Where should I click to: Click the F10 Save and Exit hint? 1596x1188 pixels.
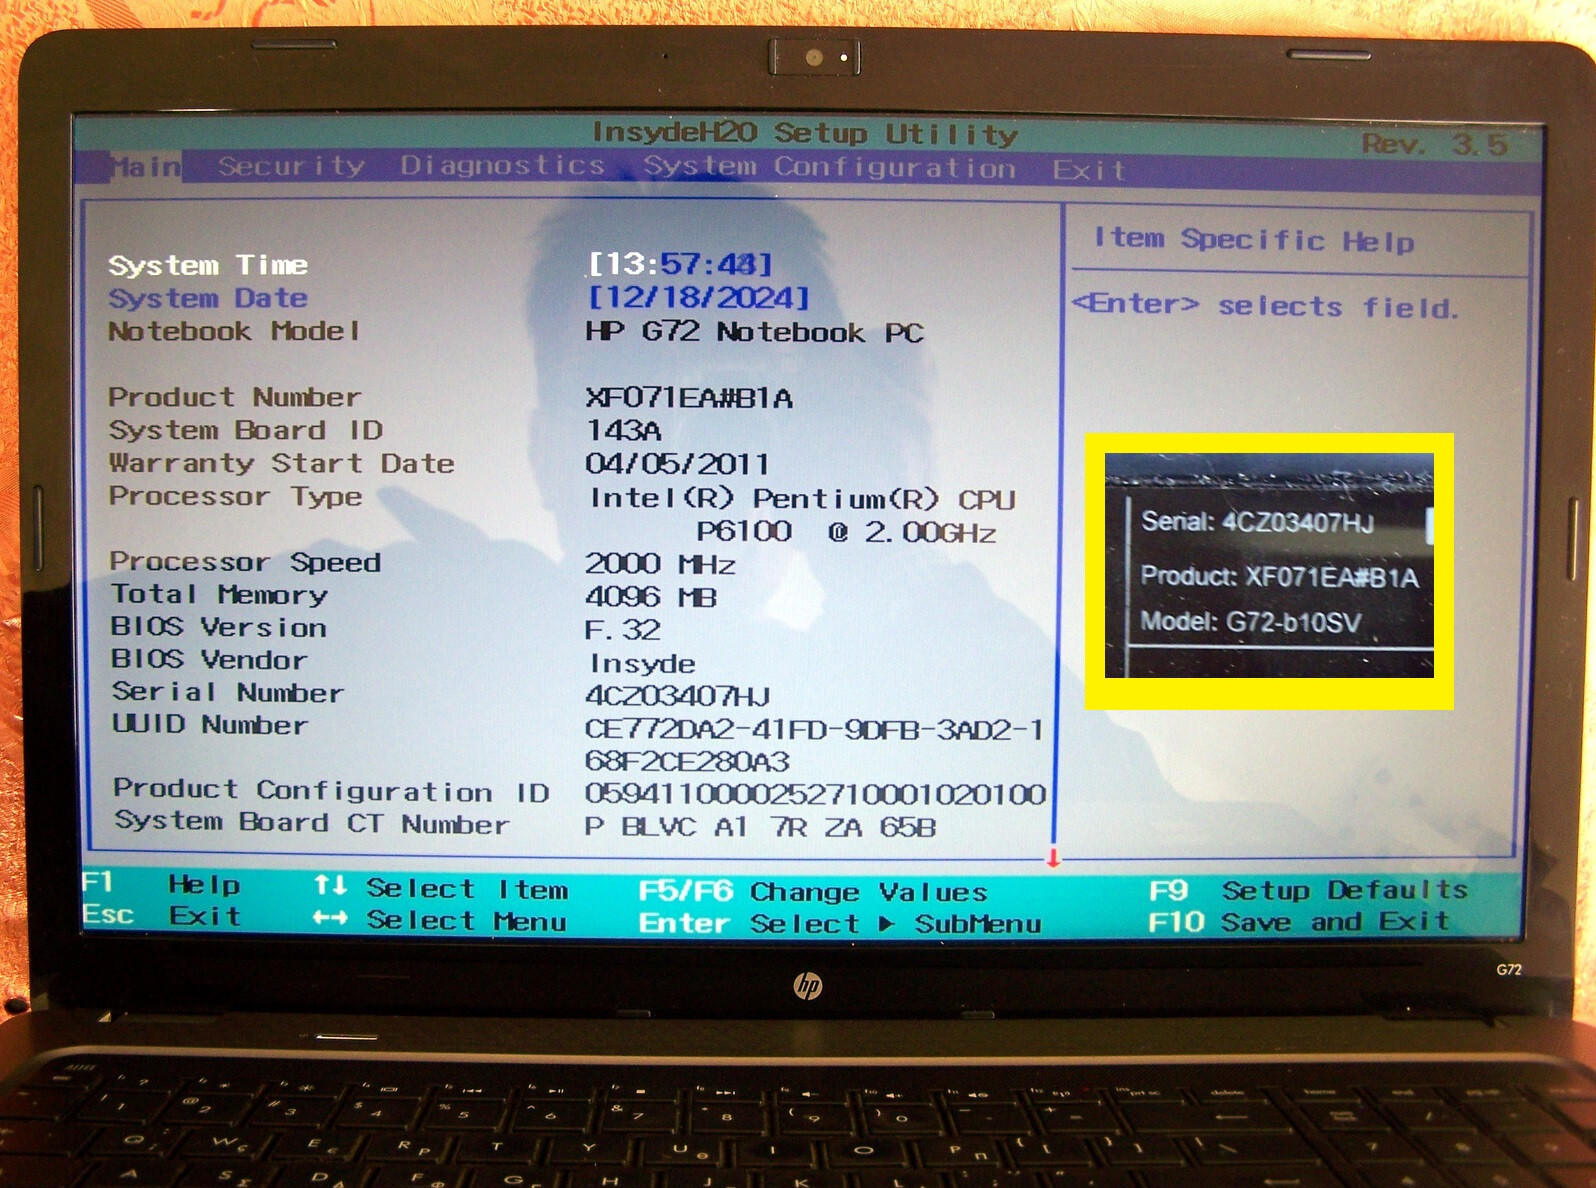[x=1298, y=921]
